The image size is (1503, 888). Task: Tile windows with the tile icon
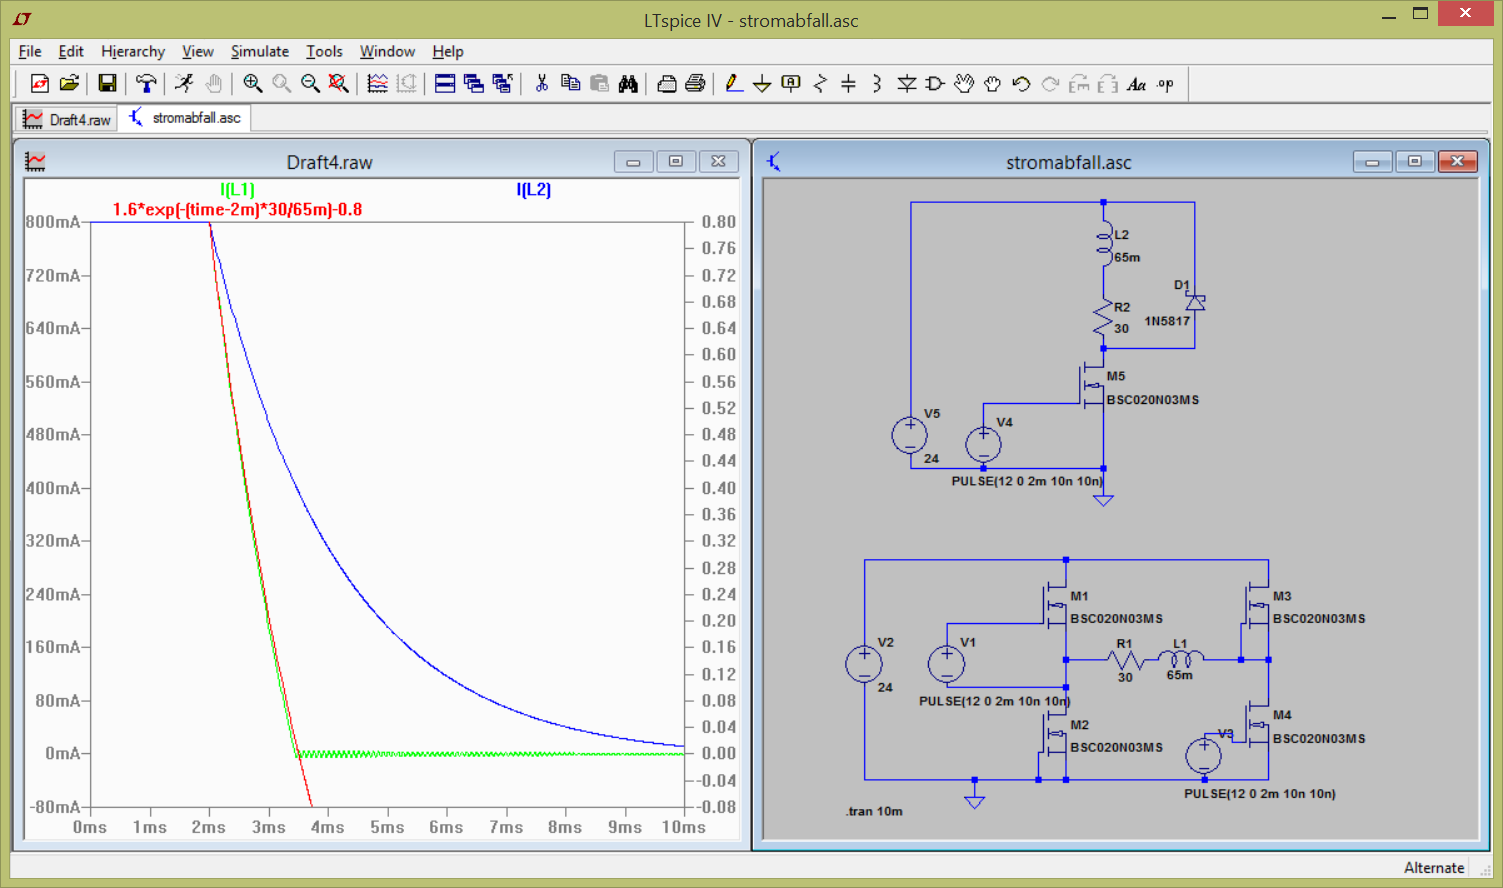tap(445, 84)
